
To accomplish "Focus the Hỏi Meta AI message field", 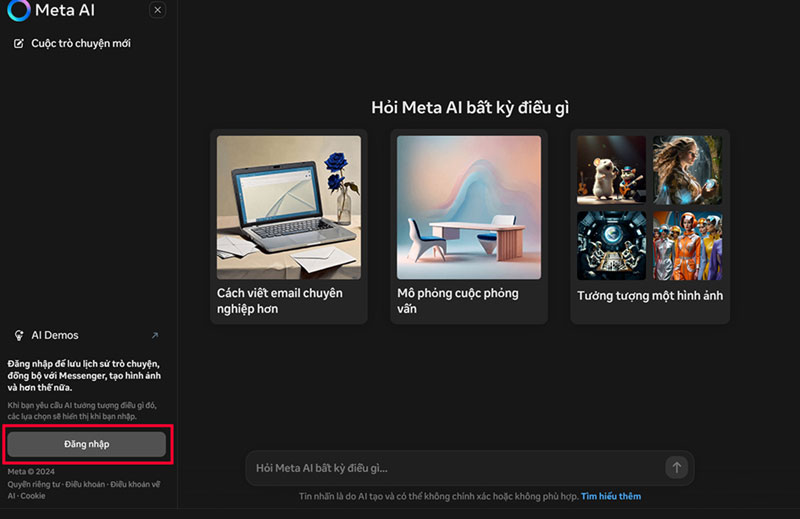I will click(x=455, y=467).
